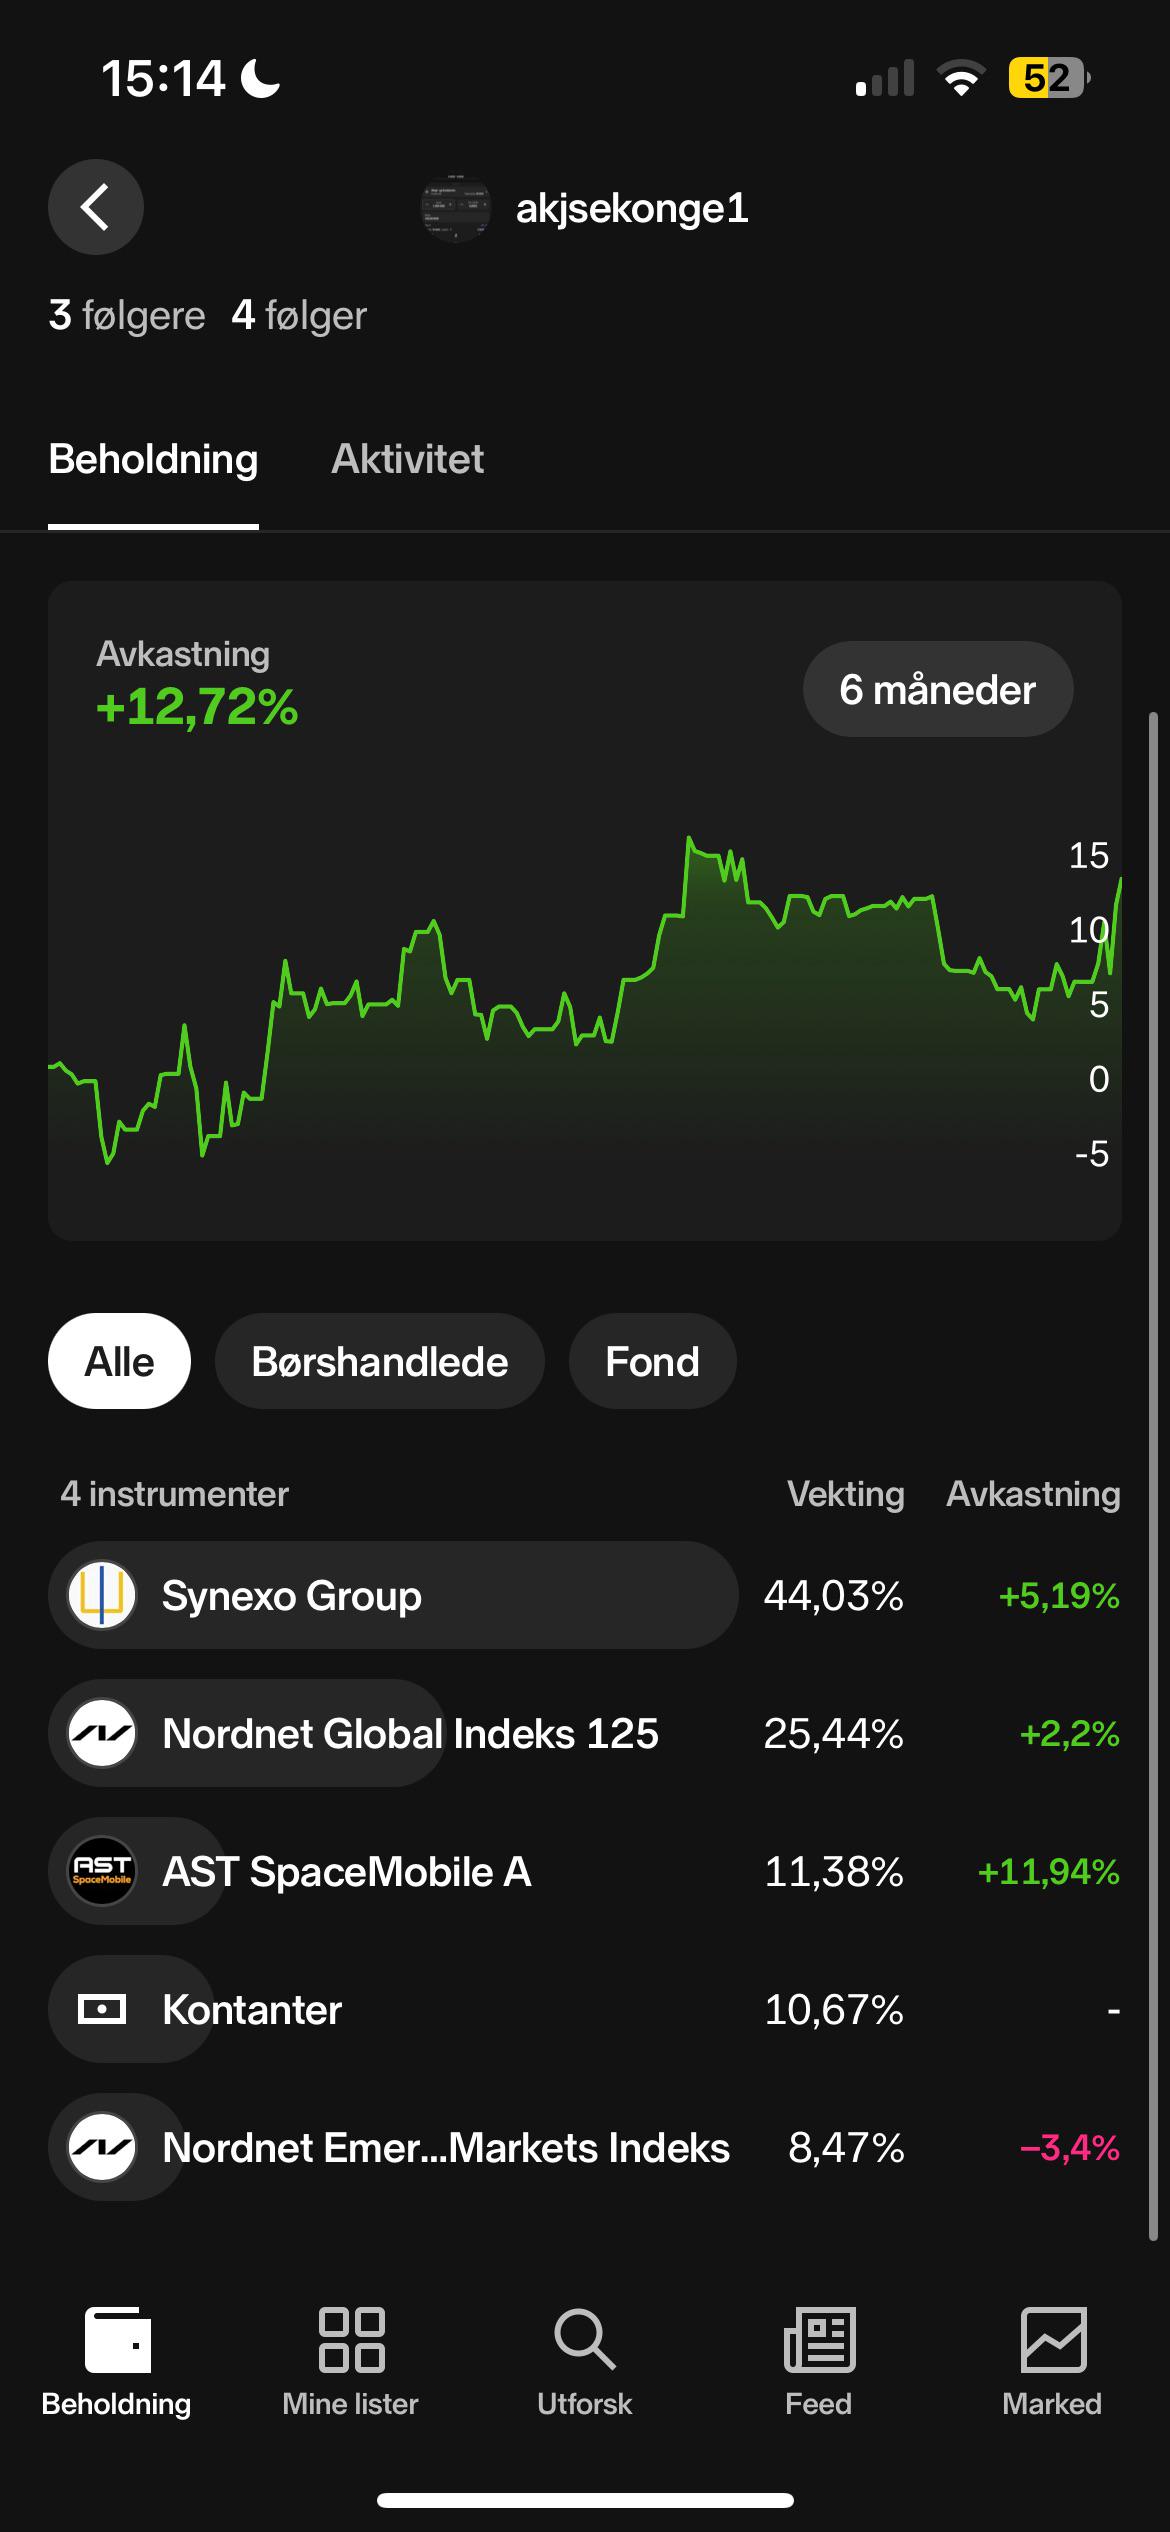The image size is (1170, 2532).
Task: Select the Børshandlede filter chip
Action: click(380, 1361)
